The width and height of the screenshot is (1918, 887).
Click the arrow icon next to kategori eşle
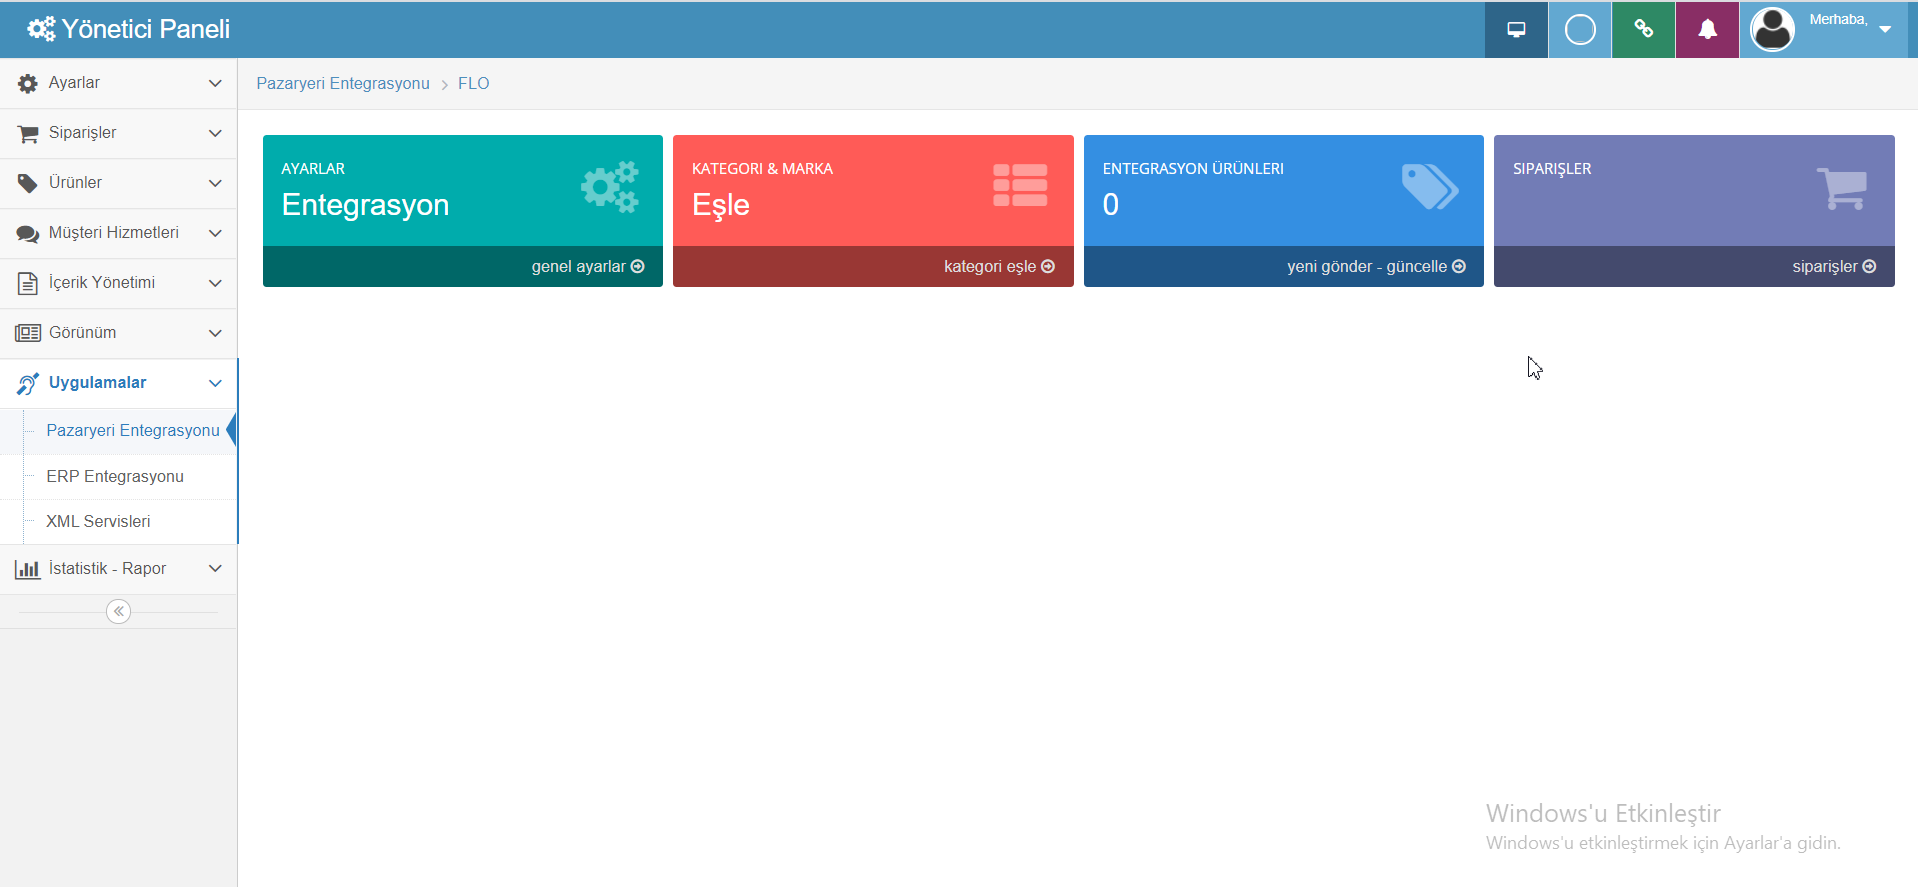1048,267
